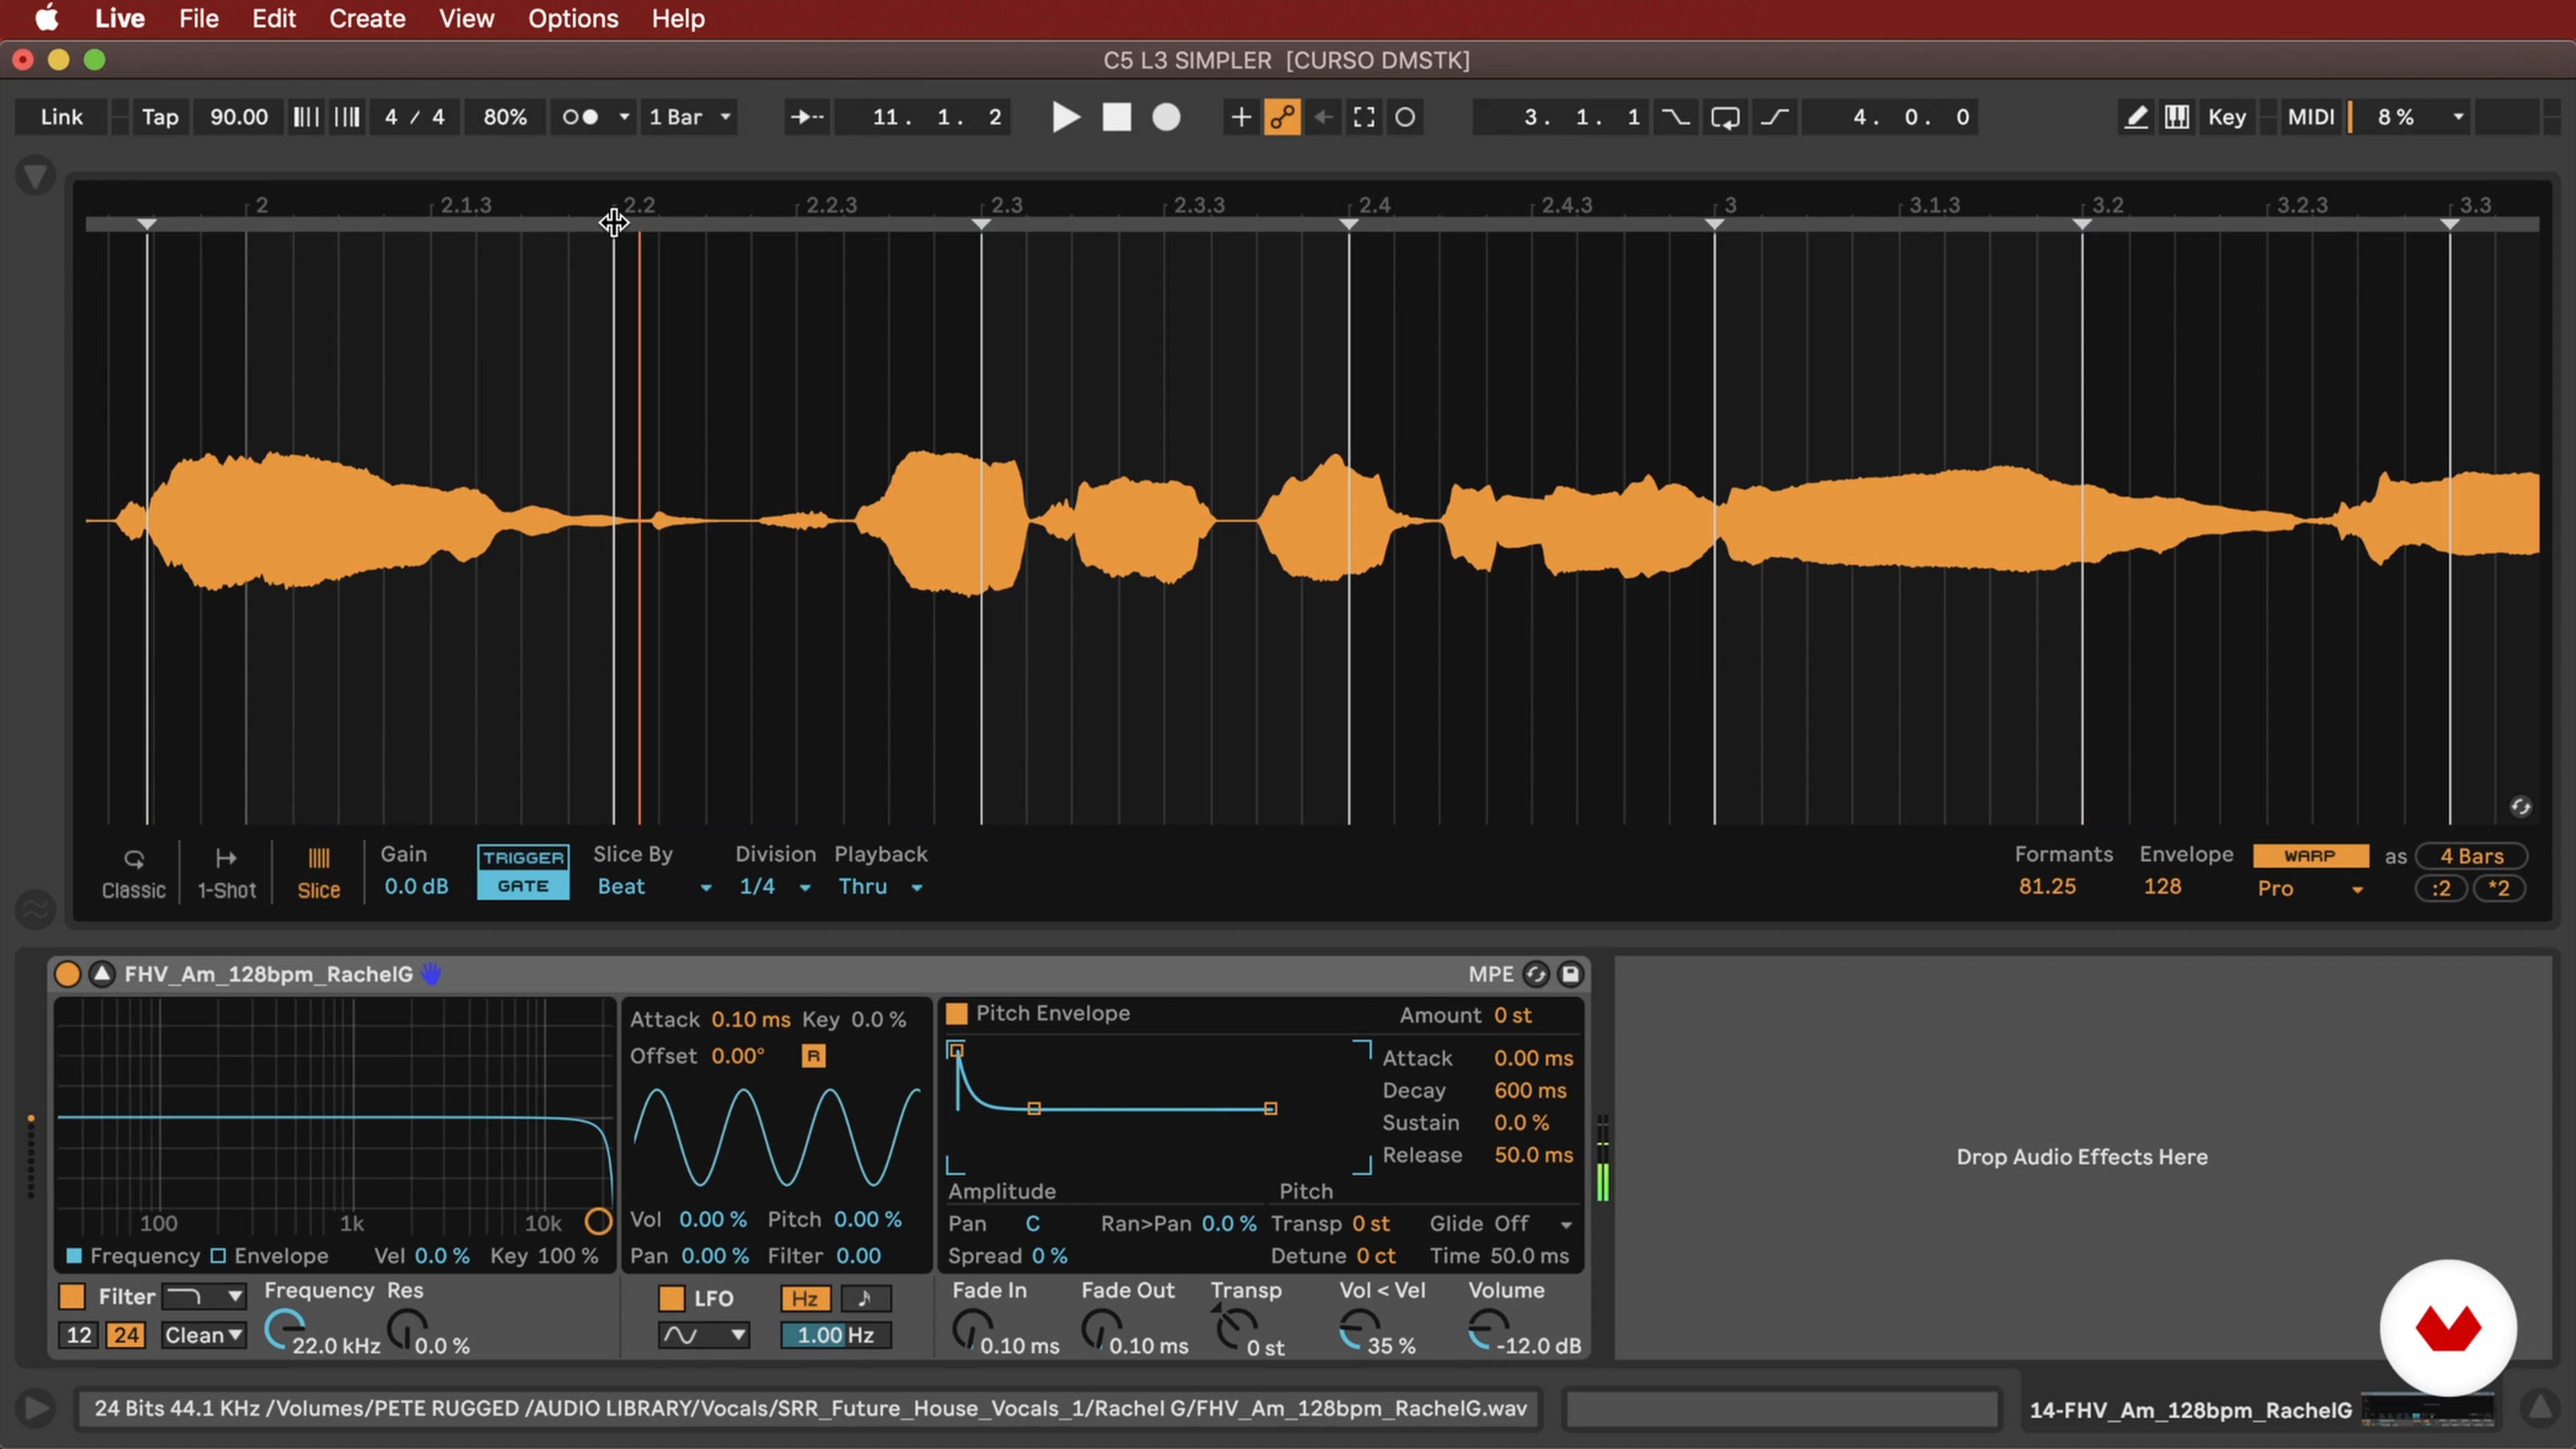
Task: Toggle Simpler device activator on
Action: 68,974
